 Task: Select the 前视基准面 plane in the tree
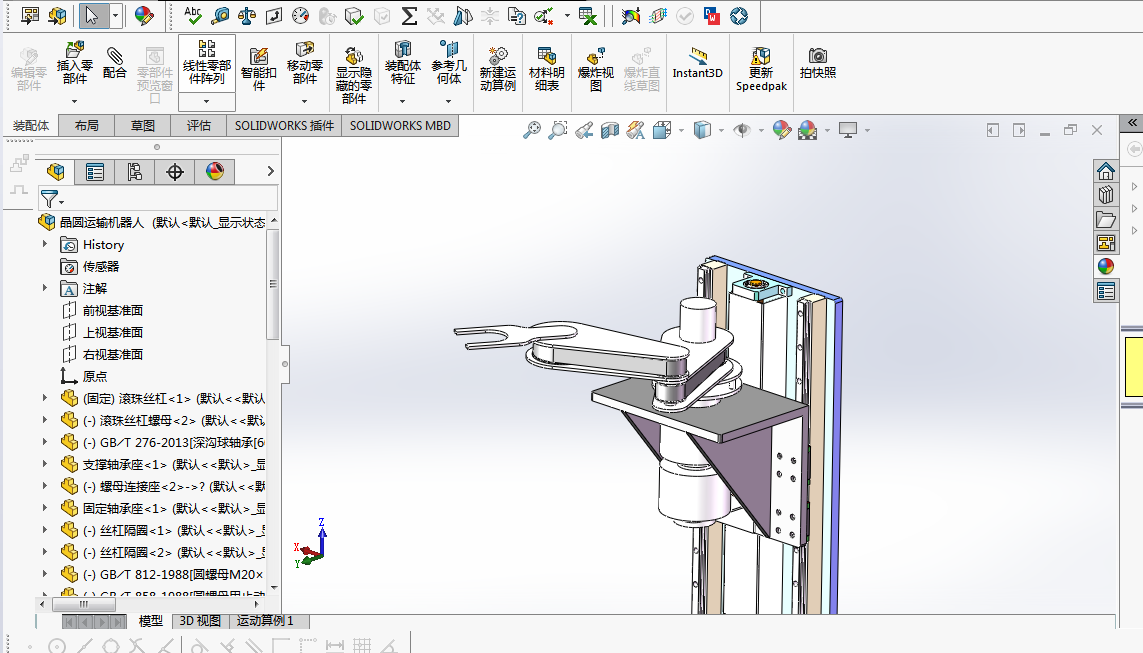[112, 310]
